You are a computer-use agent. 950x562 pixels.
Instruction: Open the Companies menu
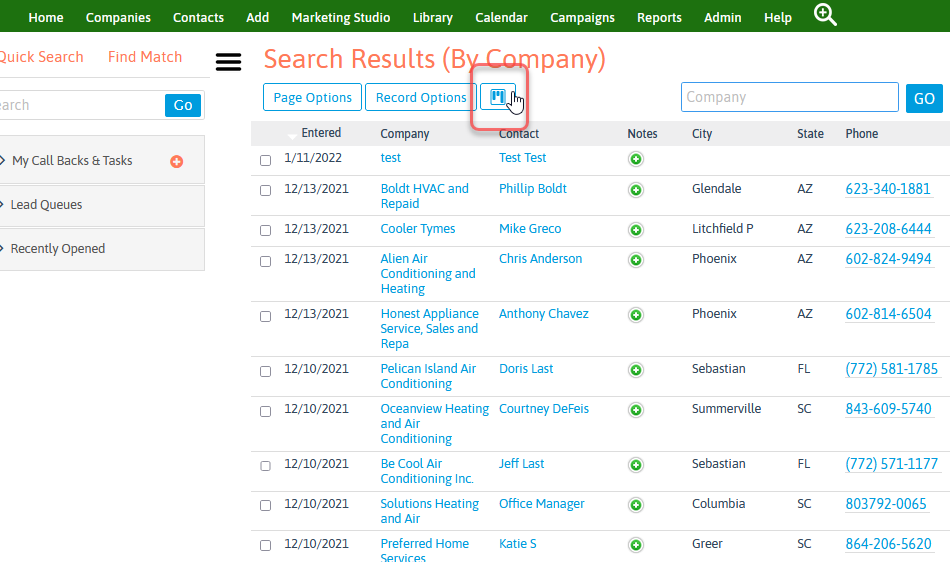pyautogui.click(x=118, y=18)
